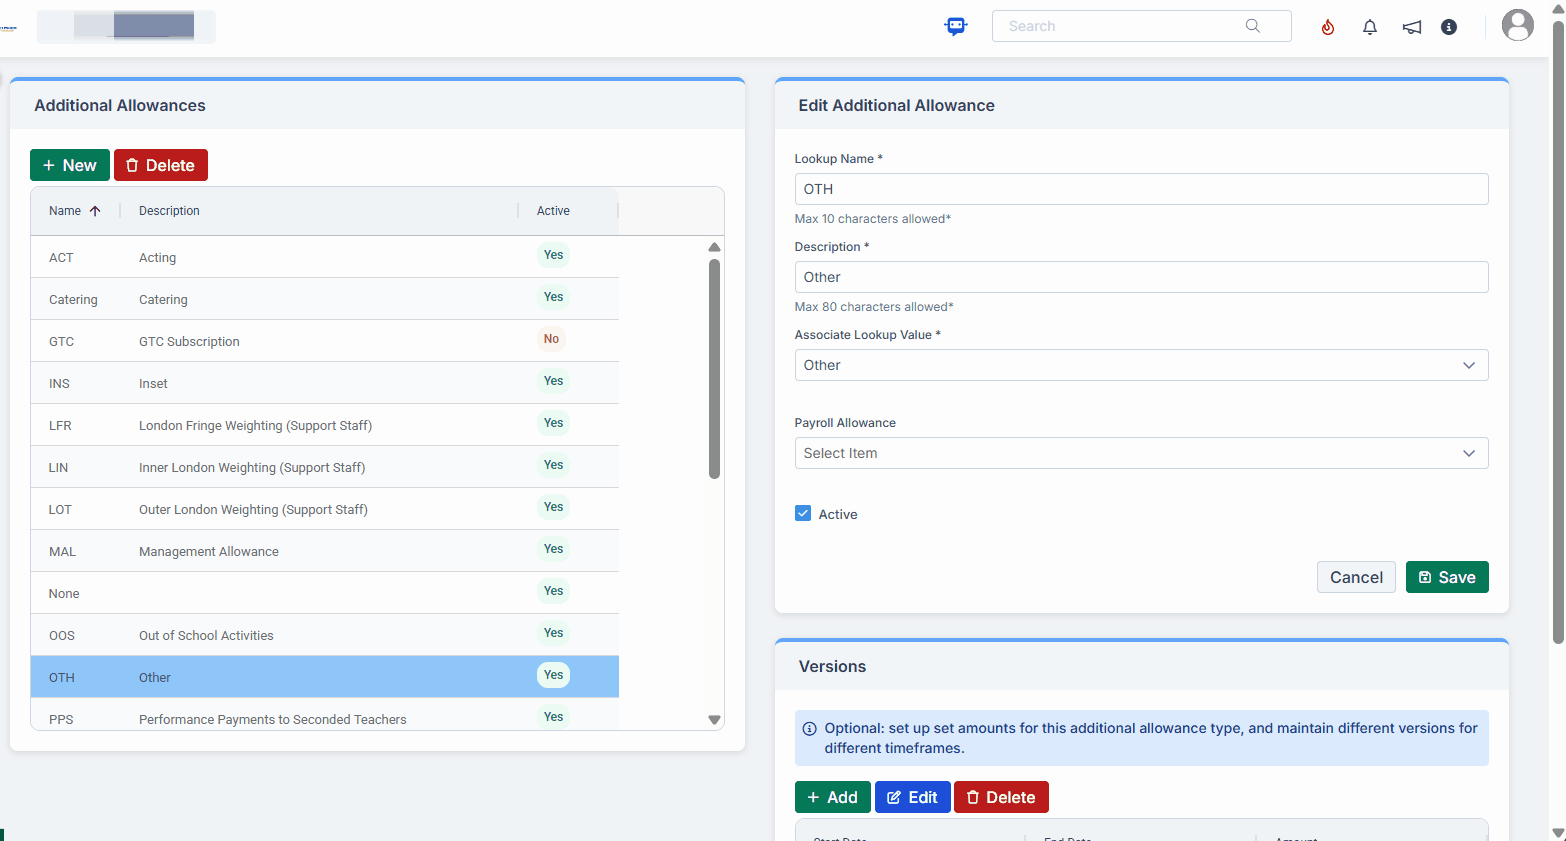The width and height of the screenshot is (1566, 841).
Task: Open the Associate Lookup Value dropdown
Action: coord(1141,365)
